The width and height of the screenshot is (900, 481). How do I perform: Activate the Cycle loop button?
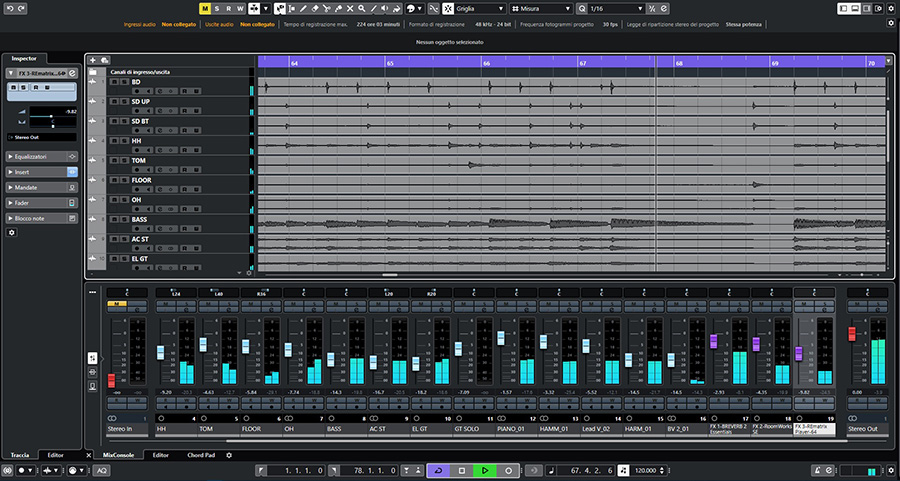tap(438, 470)
